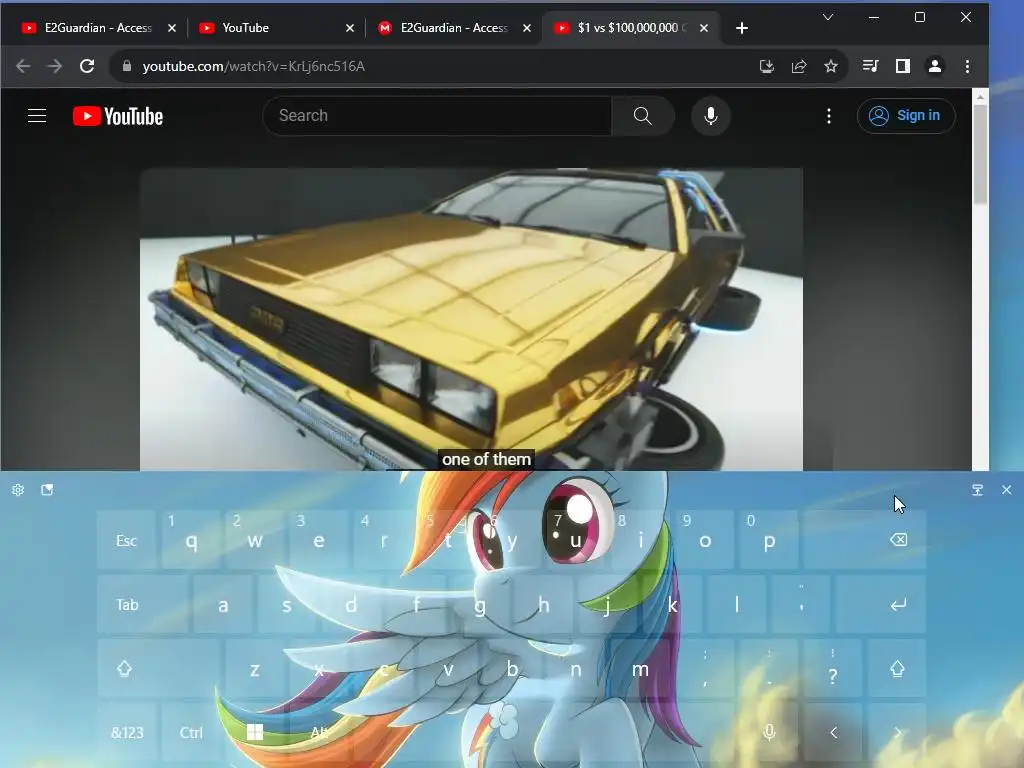Toggle the Alt key

[319, 733]
